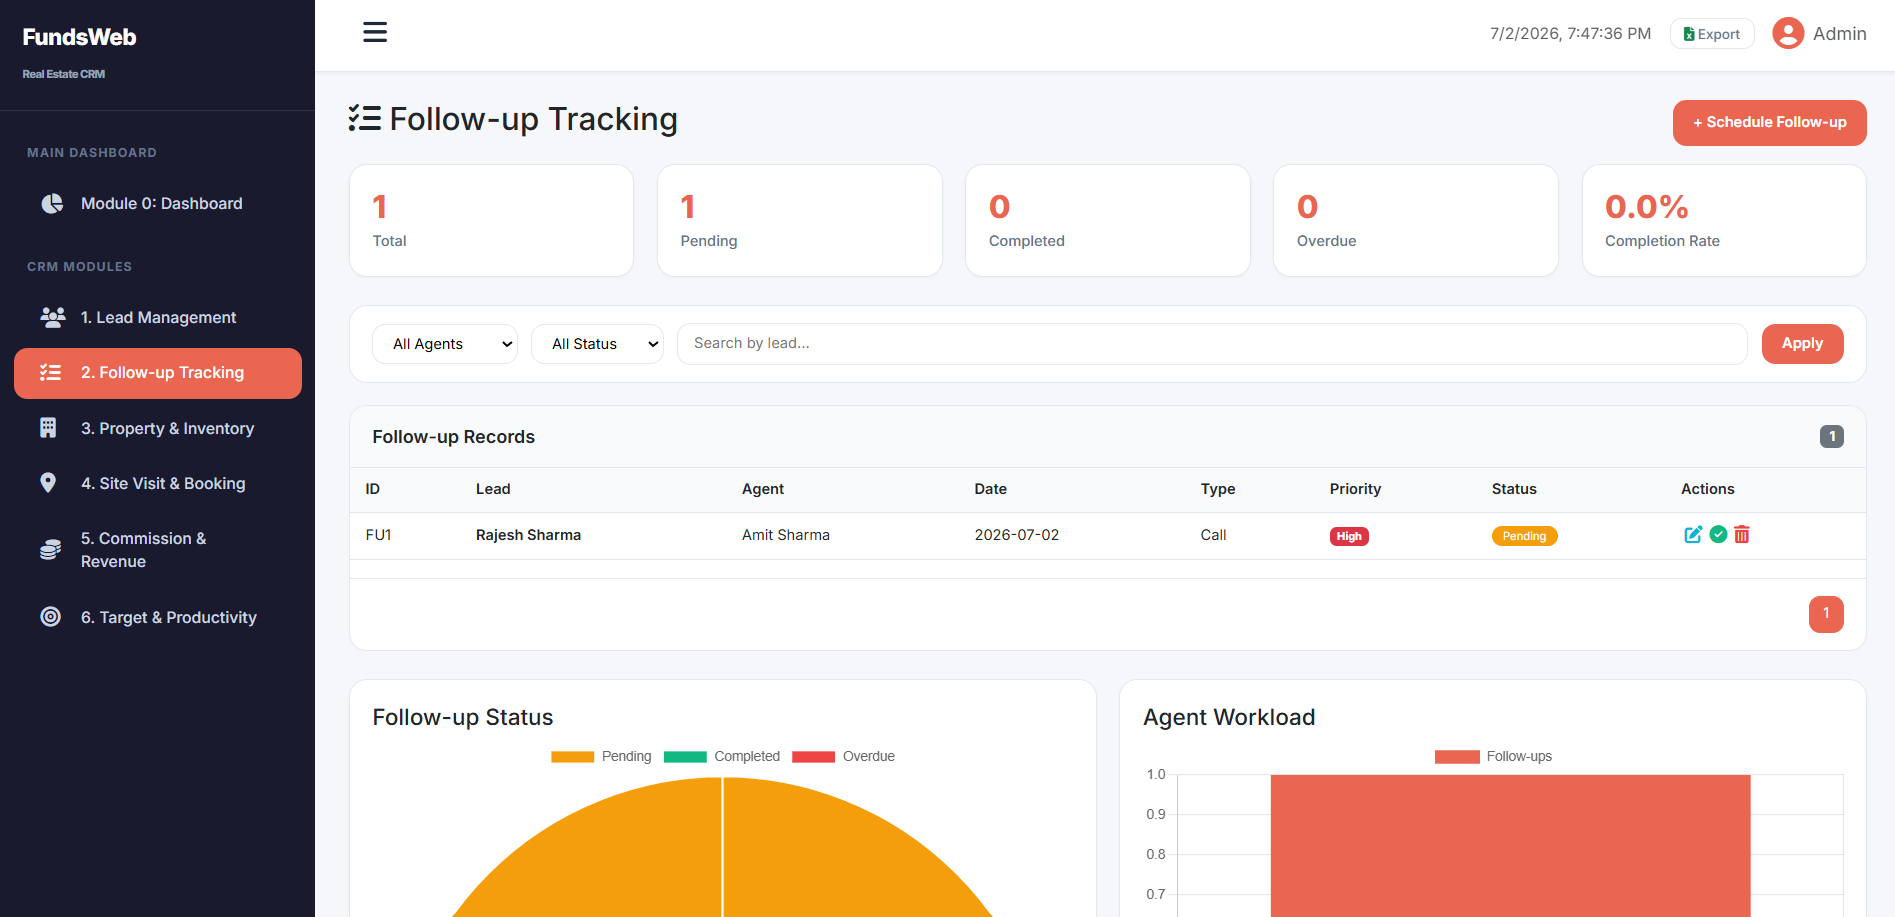1895x917 pixels.
Task: Click the Completed stat card
Action: point(1107,221)
